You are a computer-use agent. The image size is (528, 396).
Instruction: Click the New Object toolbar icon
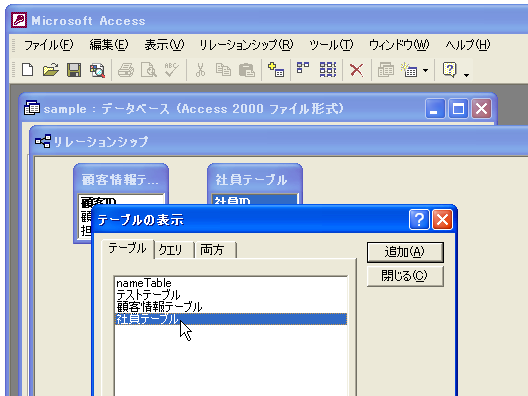click(409, 70)
